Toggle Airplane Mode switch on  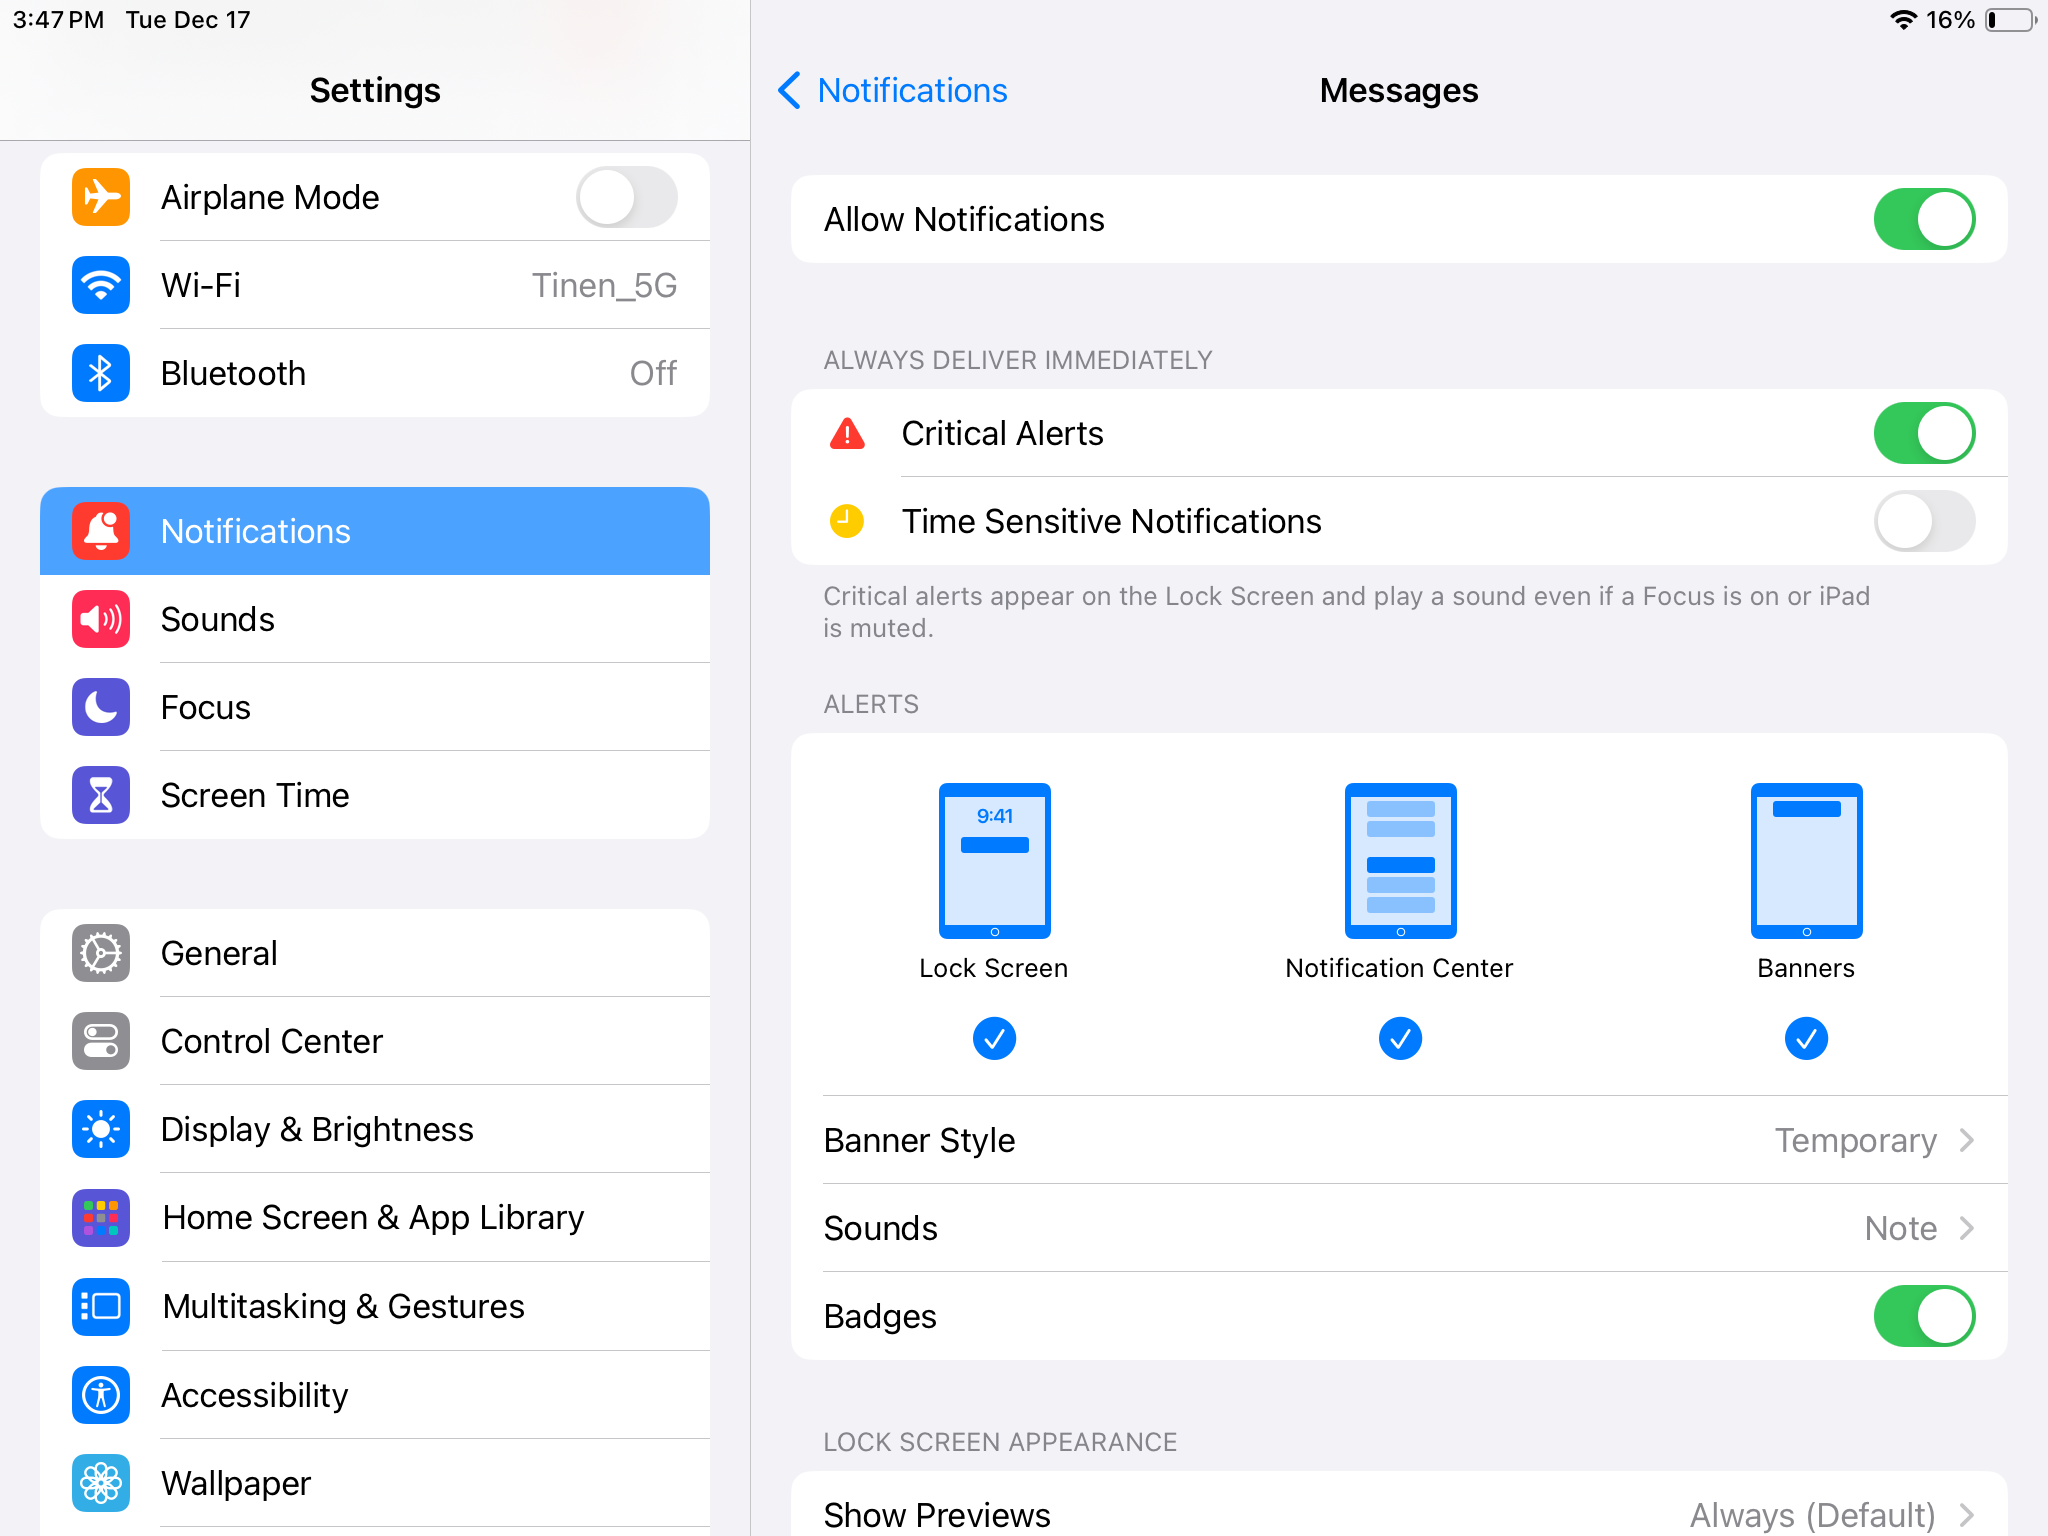click(626, 197)
